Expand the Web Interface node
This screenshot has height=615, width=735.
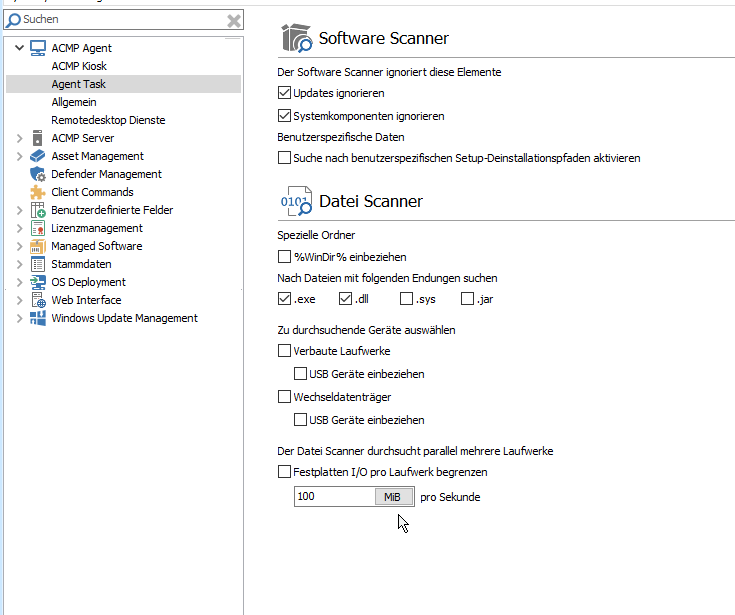coord(19,300)
